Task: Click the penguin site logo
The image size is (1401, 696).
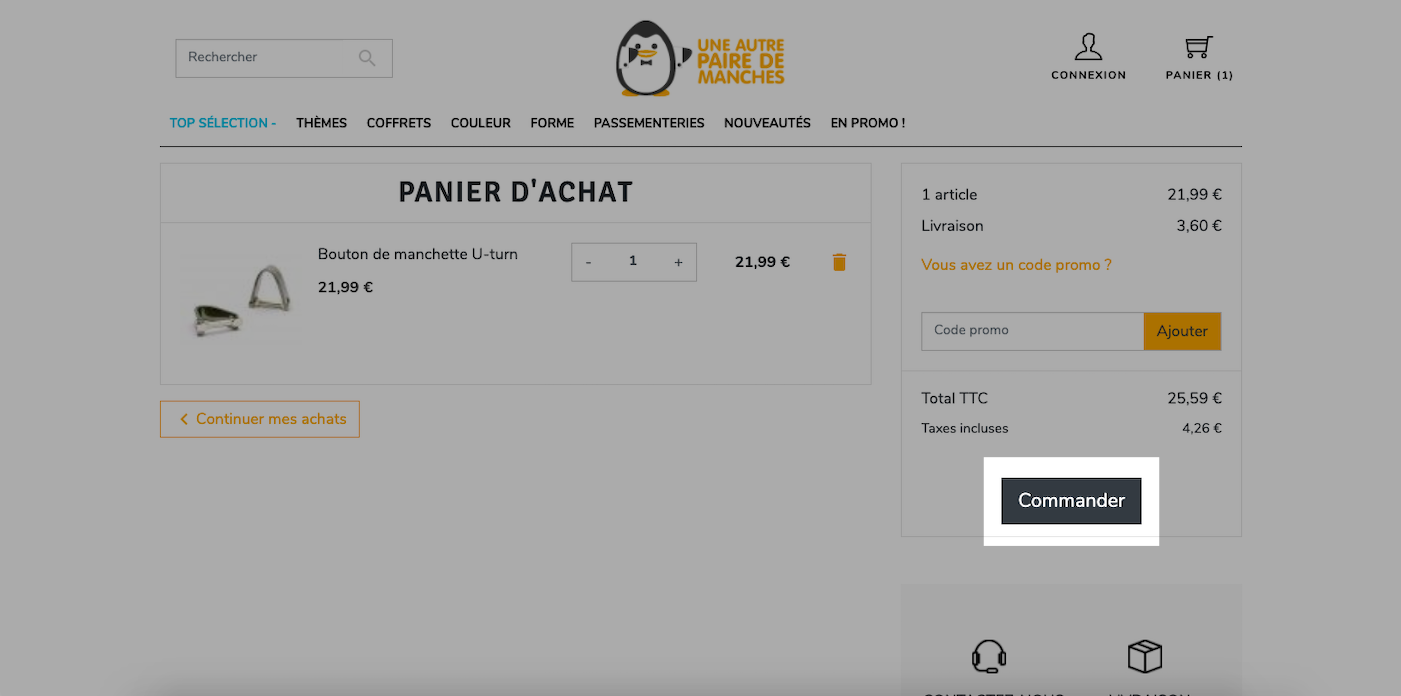Action: point(700,58)
